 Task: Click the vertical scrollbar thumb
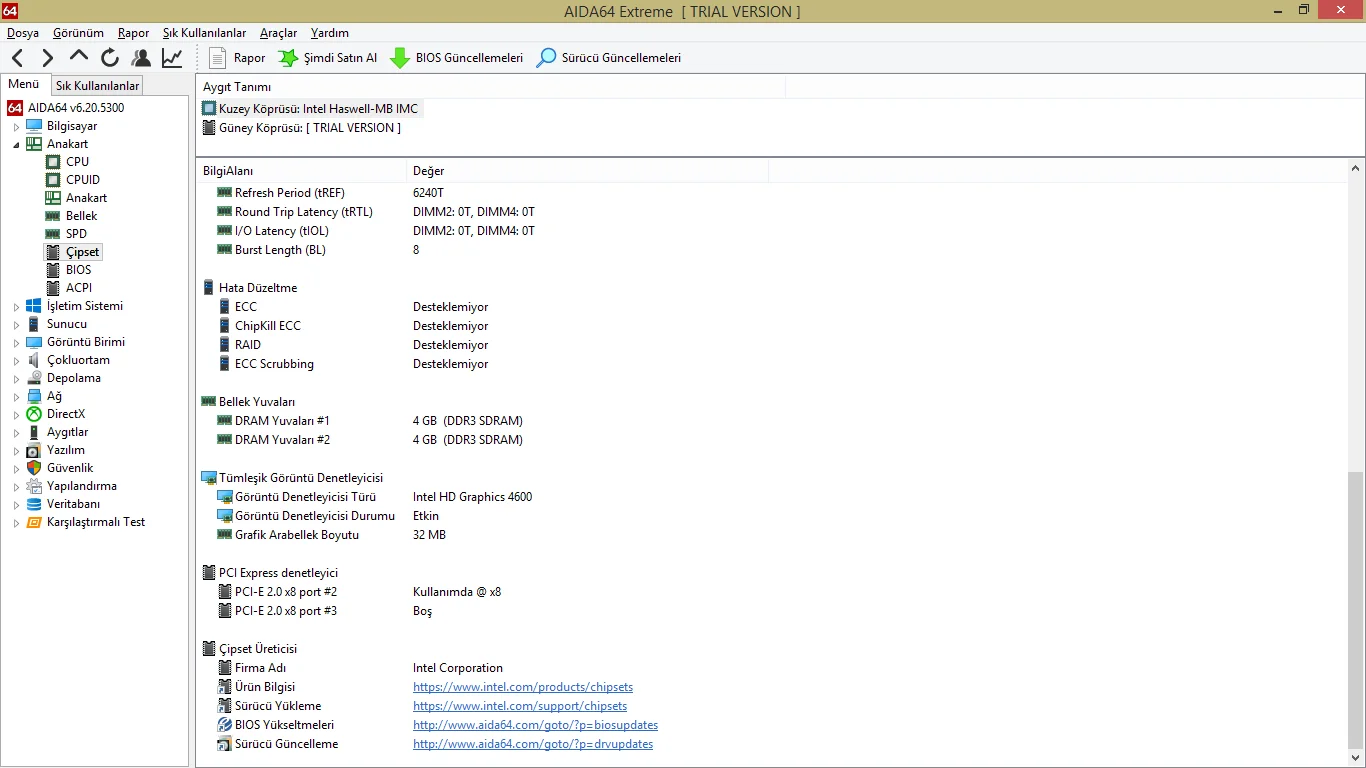point(1355,609)
